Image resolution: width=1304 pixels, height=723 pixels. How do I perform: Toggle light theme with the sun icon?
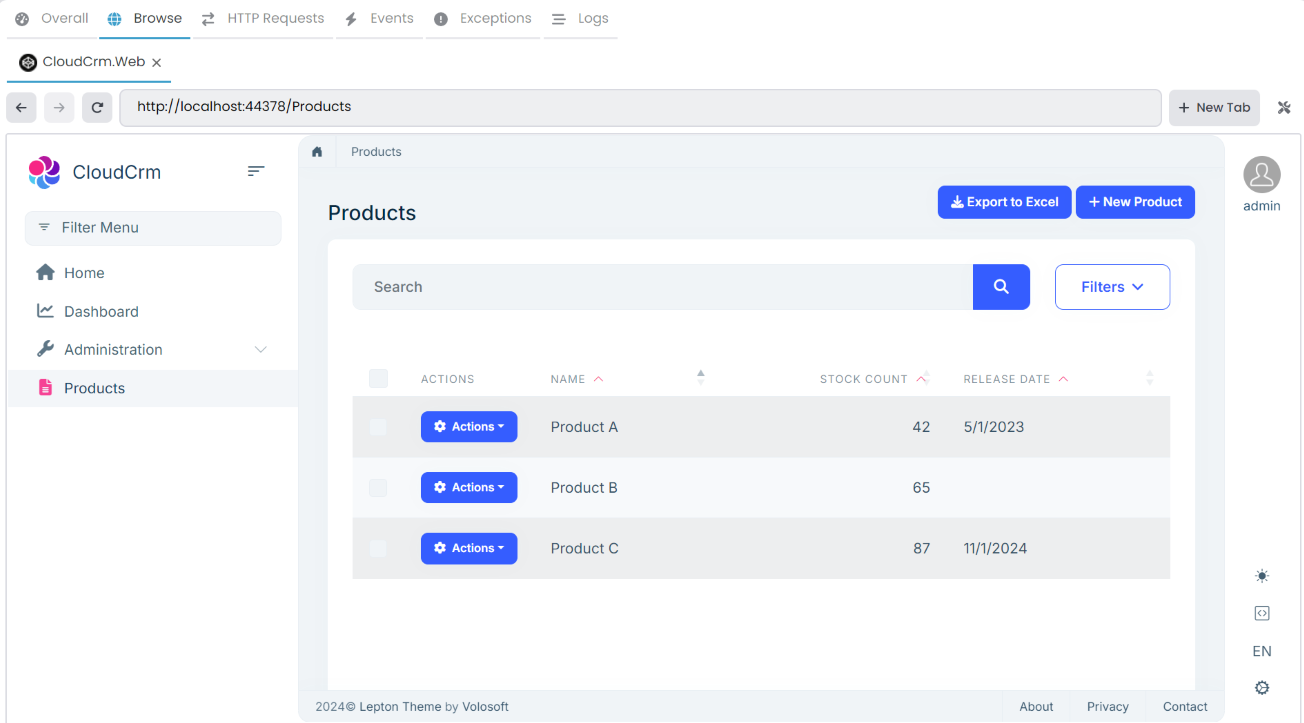click(x=1261, y=575)
